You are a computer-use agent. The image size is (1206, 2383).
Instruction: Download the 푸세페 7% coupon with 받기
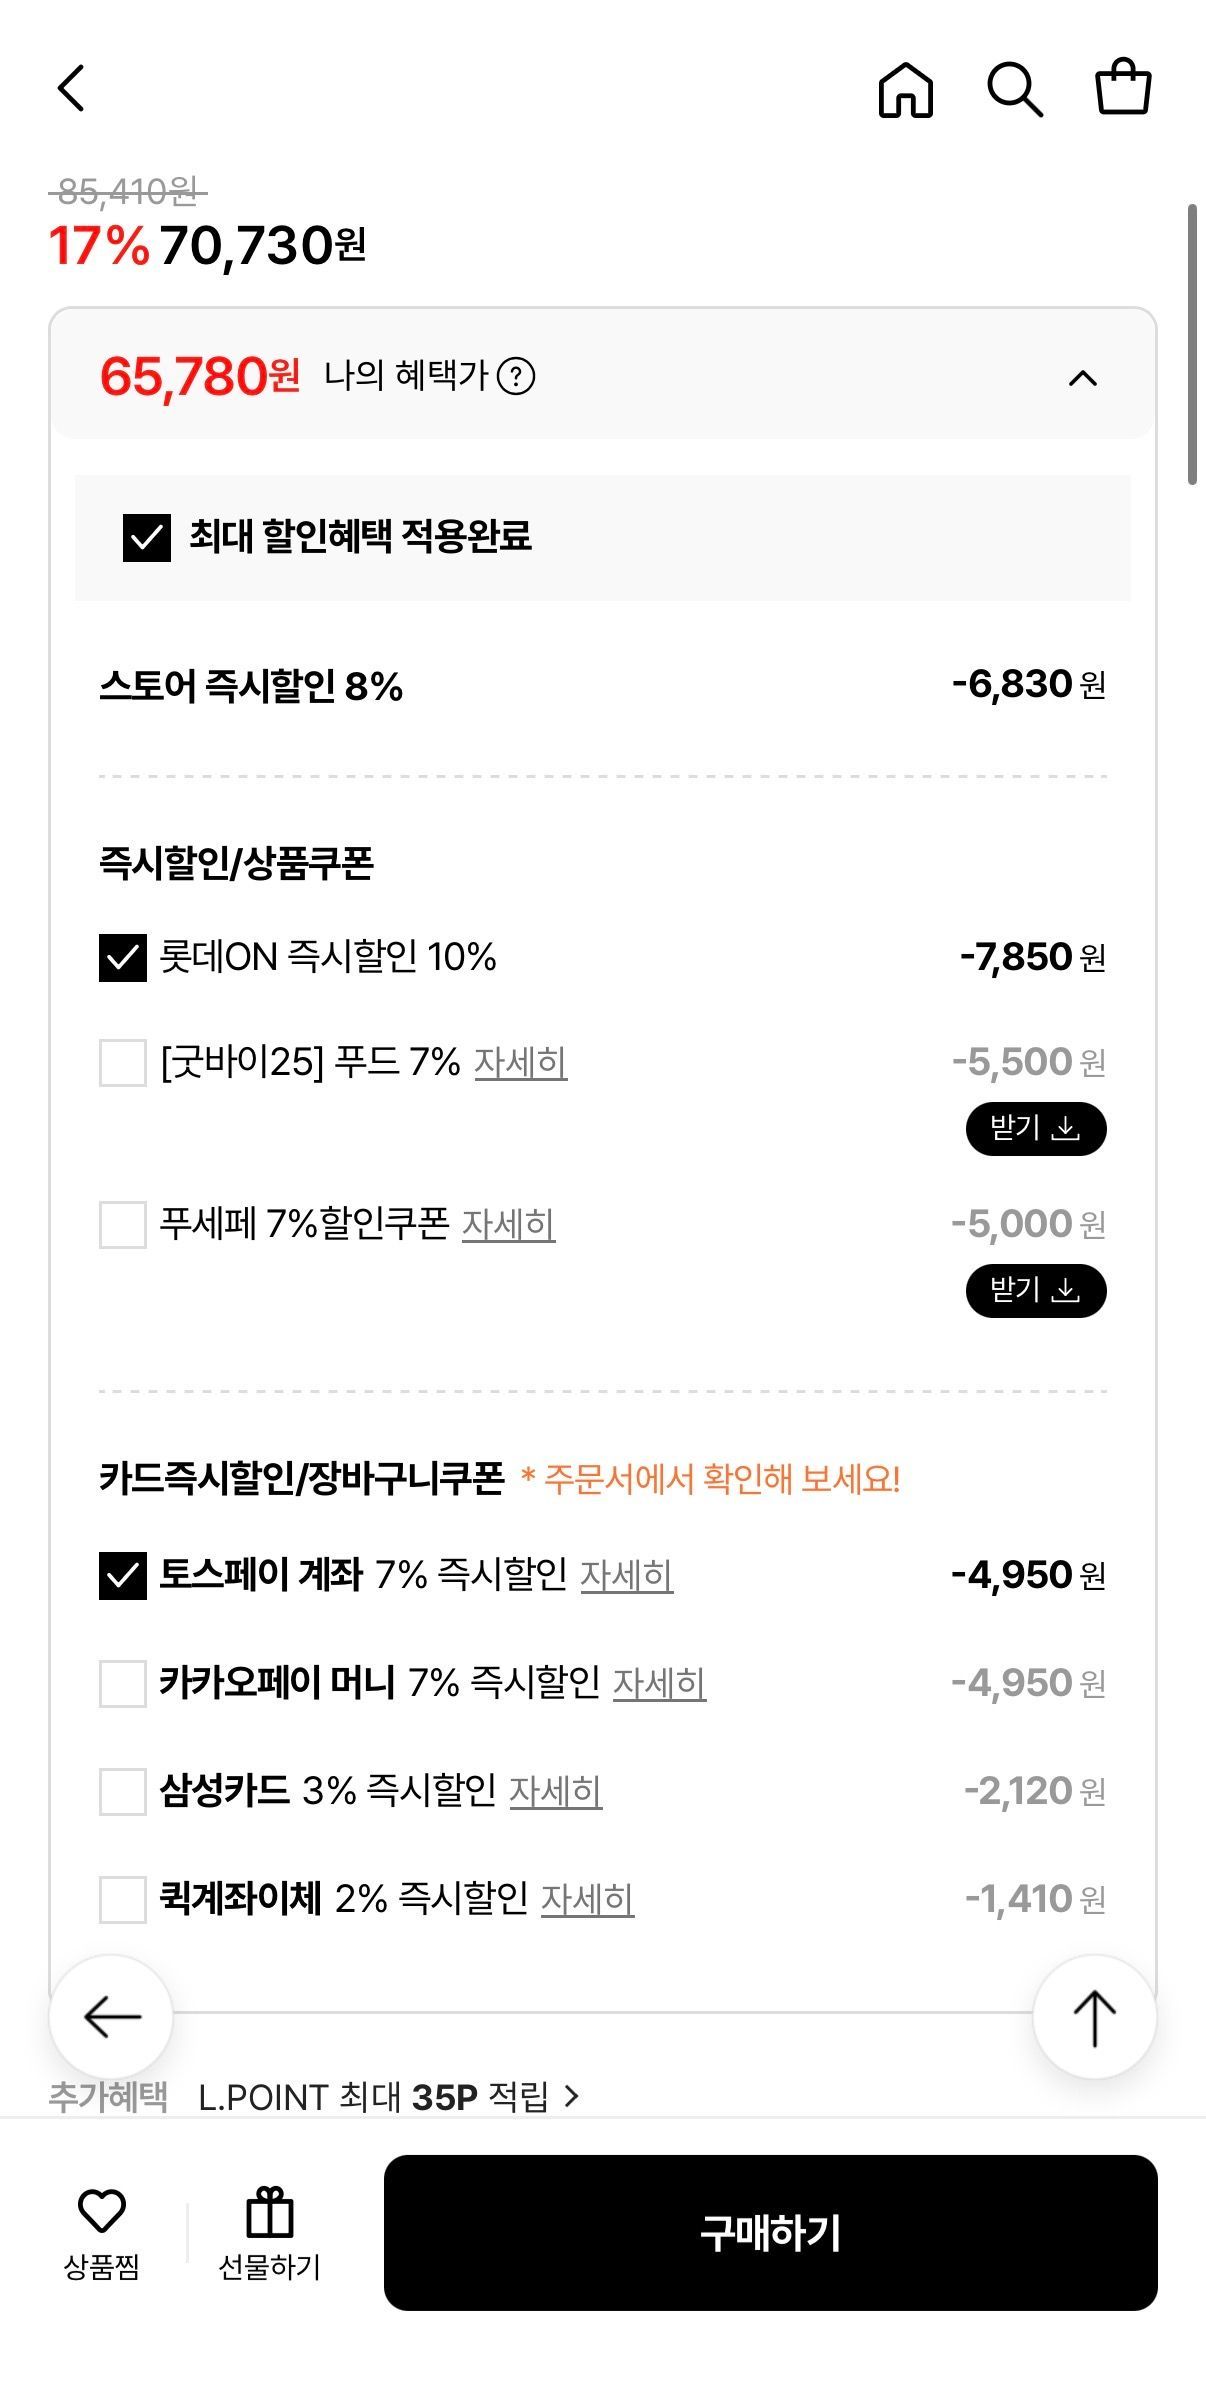coord(1035,1291)
